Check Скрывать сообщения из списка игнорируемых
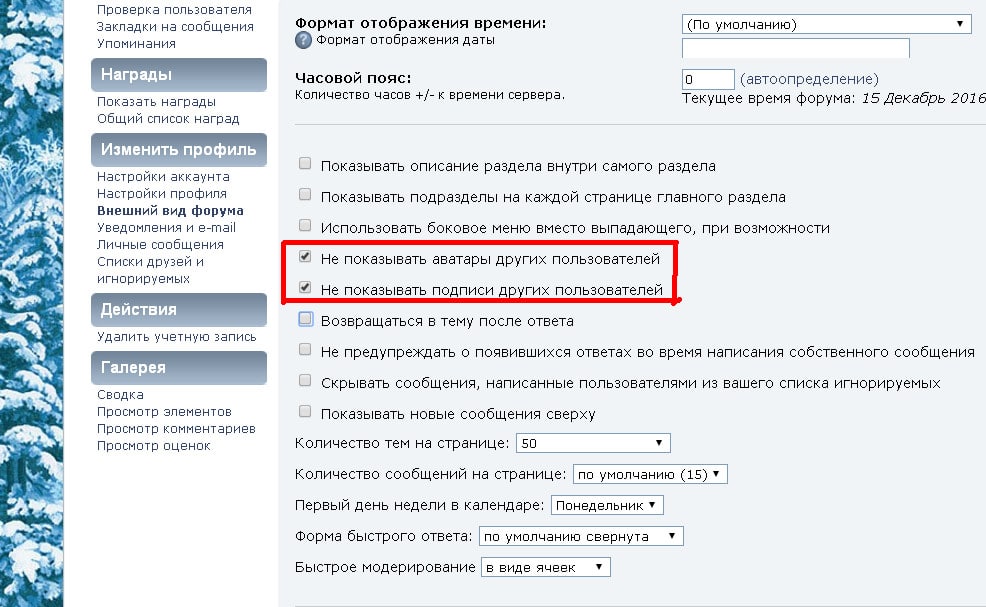This screenshot has width=986, height=607. pos(305,380)
